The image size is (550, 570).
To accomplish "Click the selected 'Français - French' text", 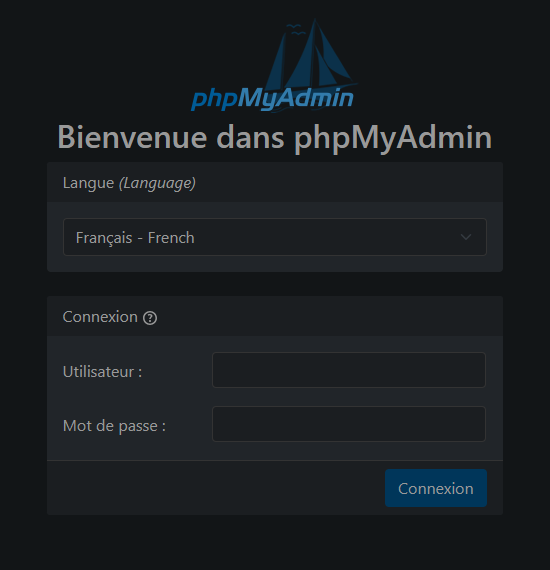I will click(x=135, y=238).
